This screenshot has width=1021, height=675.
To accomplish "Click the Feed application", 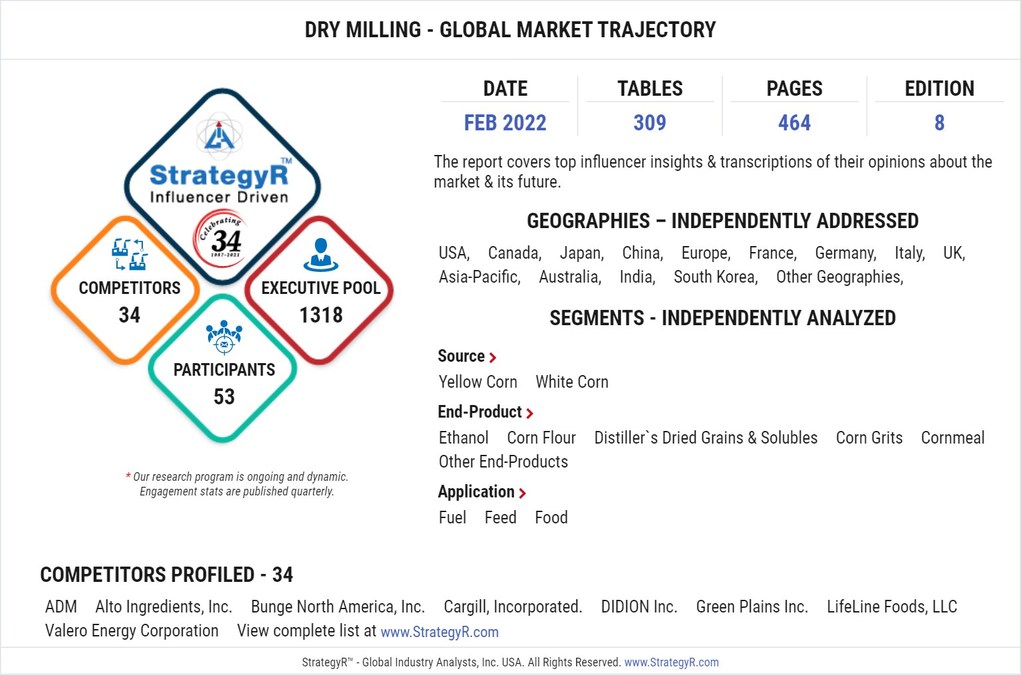I will click(501, 517).
